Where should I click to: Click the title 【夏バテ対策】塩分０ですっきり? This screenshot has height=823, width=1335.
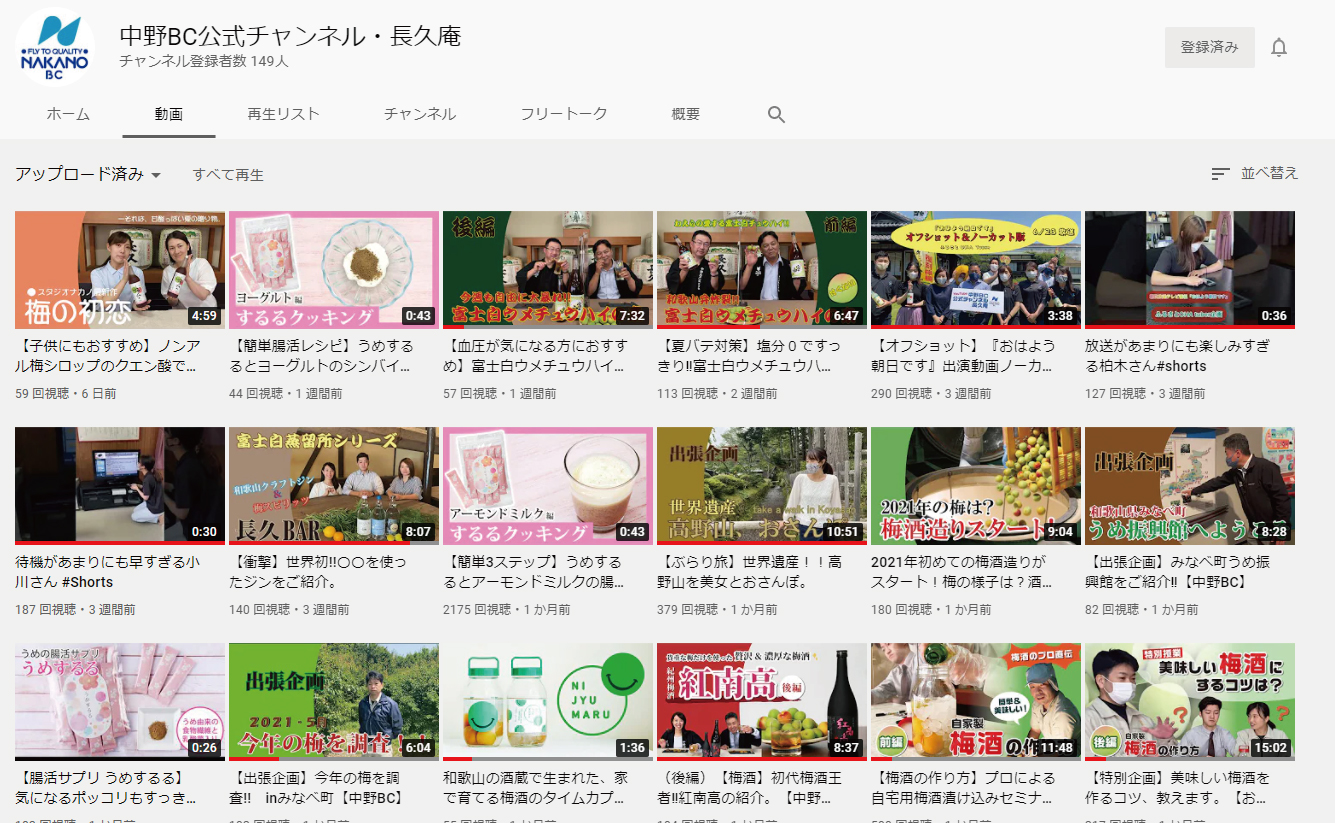point(750,356)
